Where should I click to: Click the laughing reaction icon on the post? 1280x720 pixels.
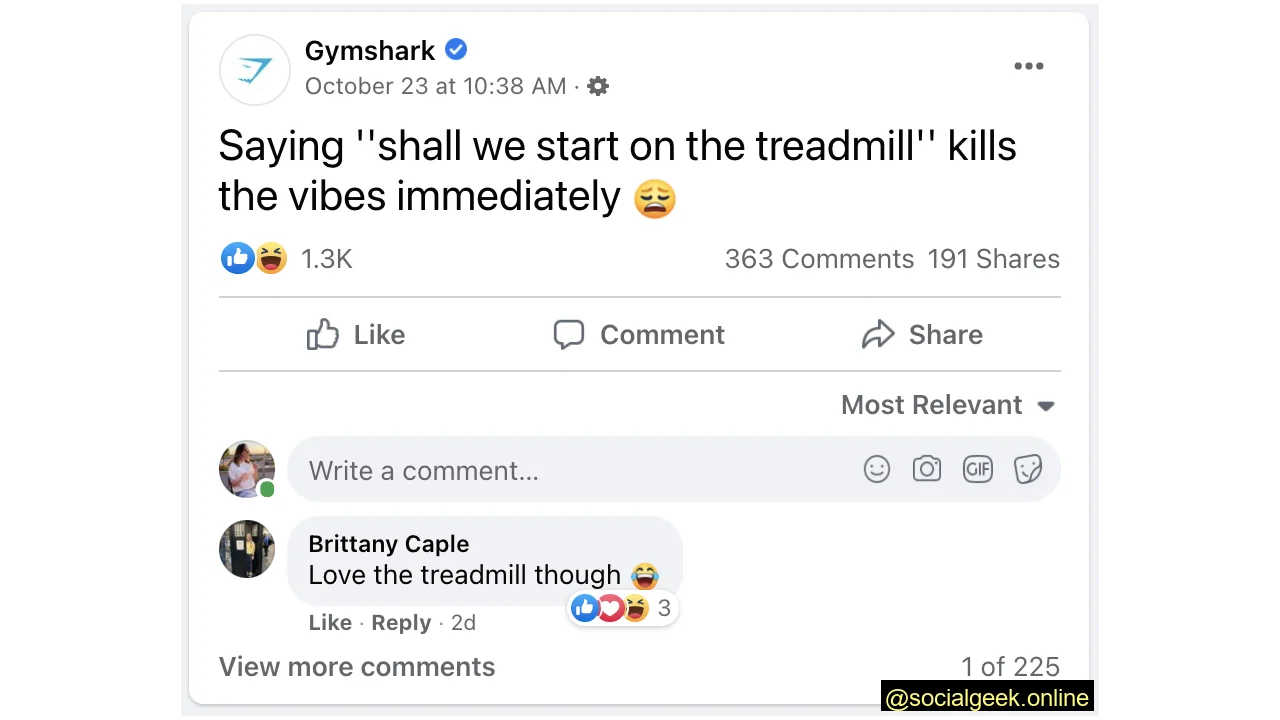[270, 258]
